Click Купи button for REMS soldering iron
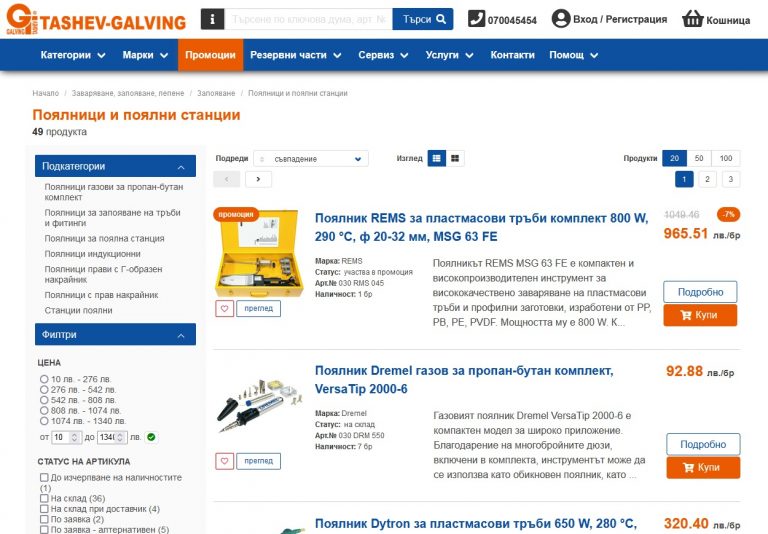The width and height of the screenshot is (768, 534). point(700,315)
